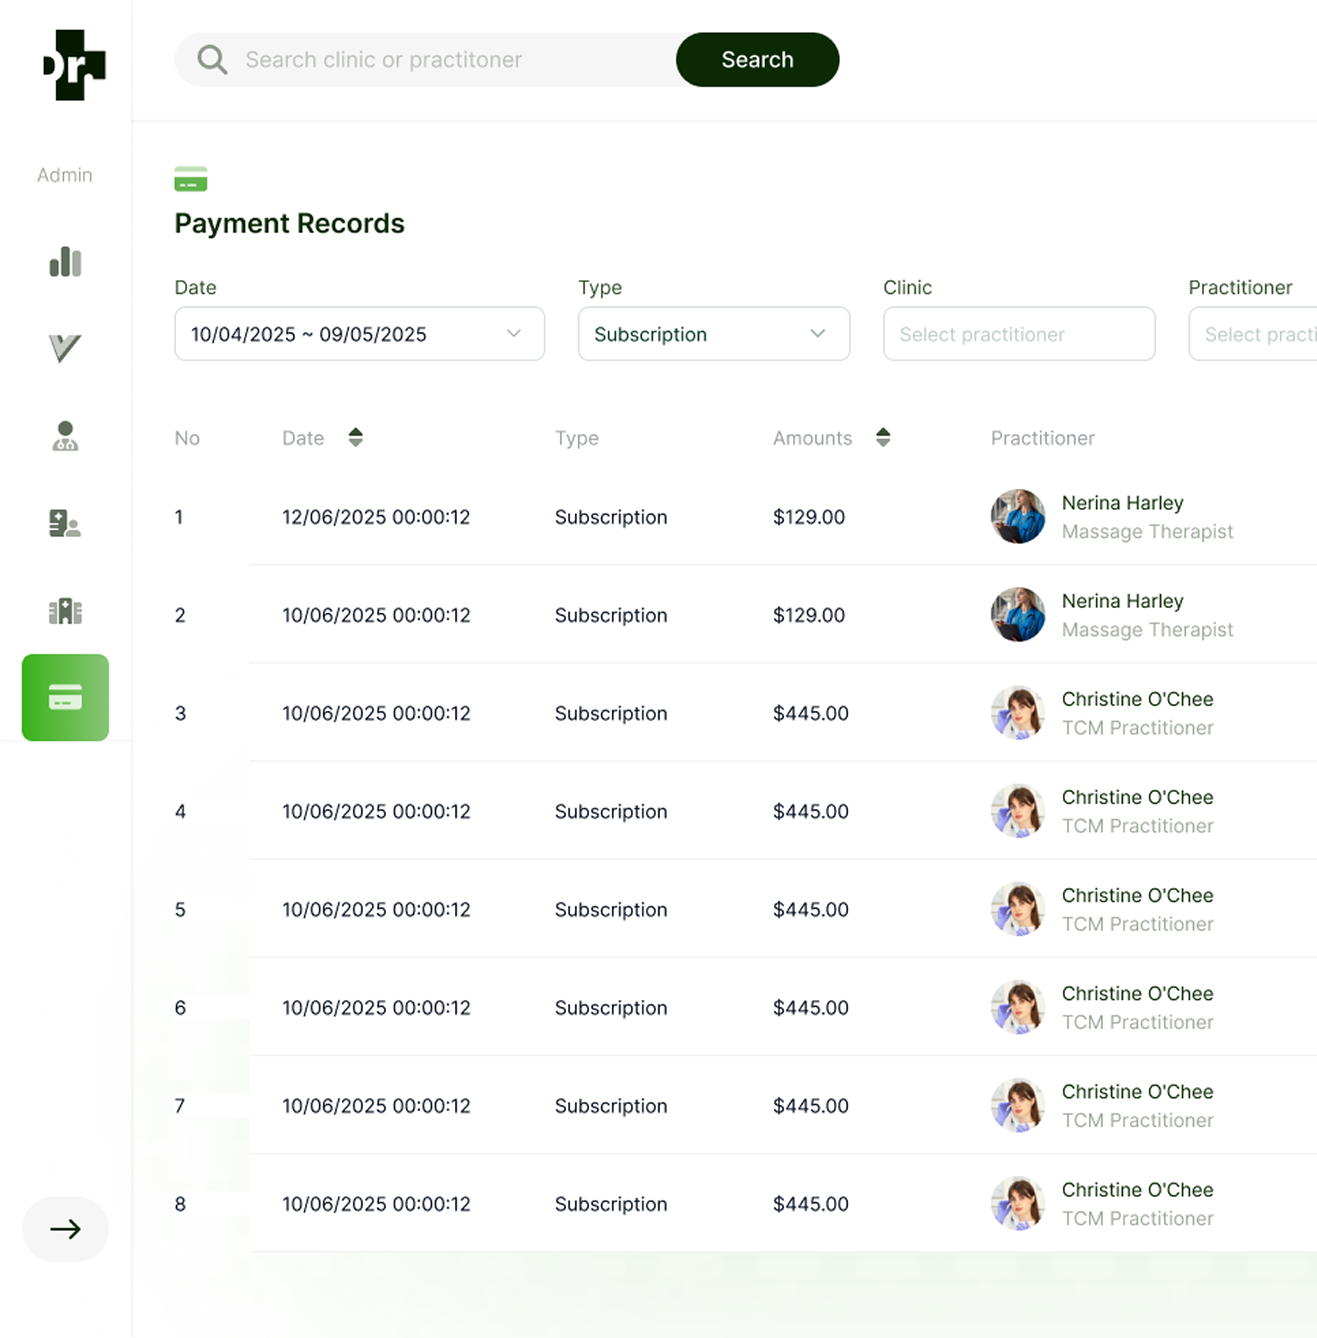This screenshot has width=1317, height=1338.
Task: Click Christine O'Chee name in row 3
Action: [x=1137, y=698]
